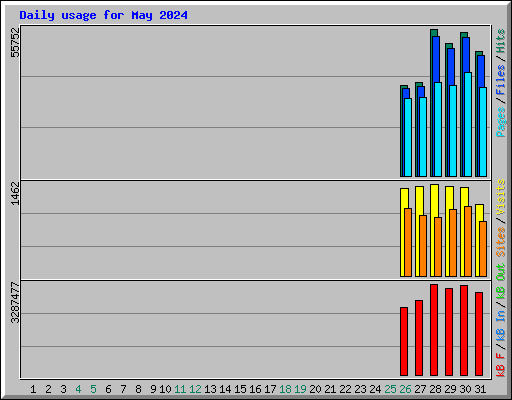Select day 2 on the x-axis

48,389
